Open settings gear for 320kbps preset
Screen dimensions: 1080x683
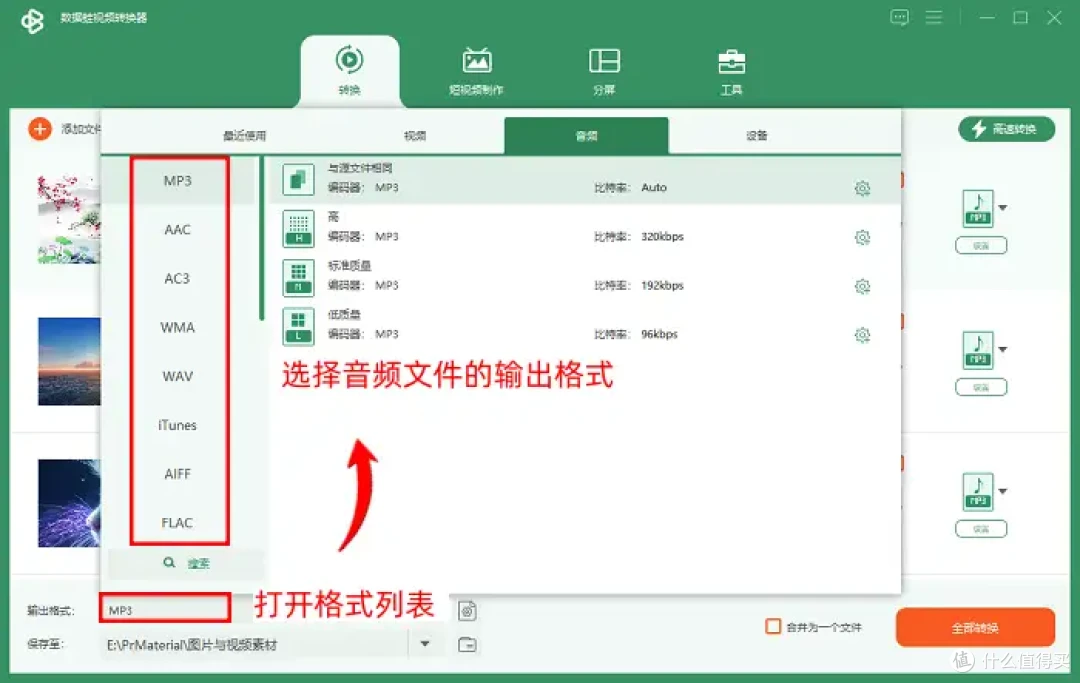(862, 237)
